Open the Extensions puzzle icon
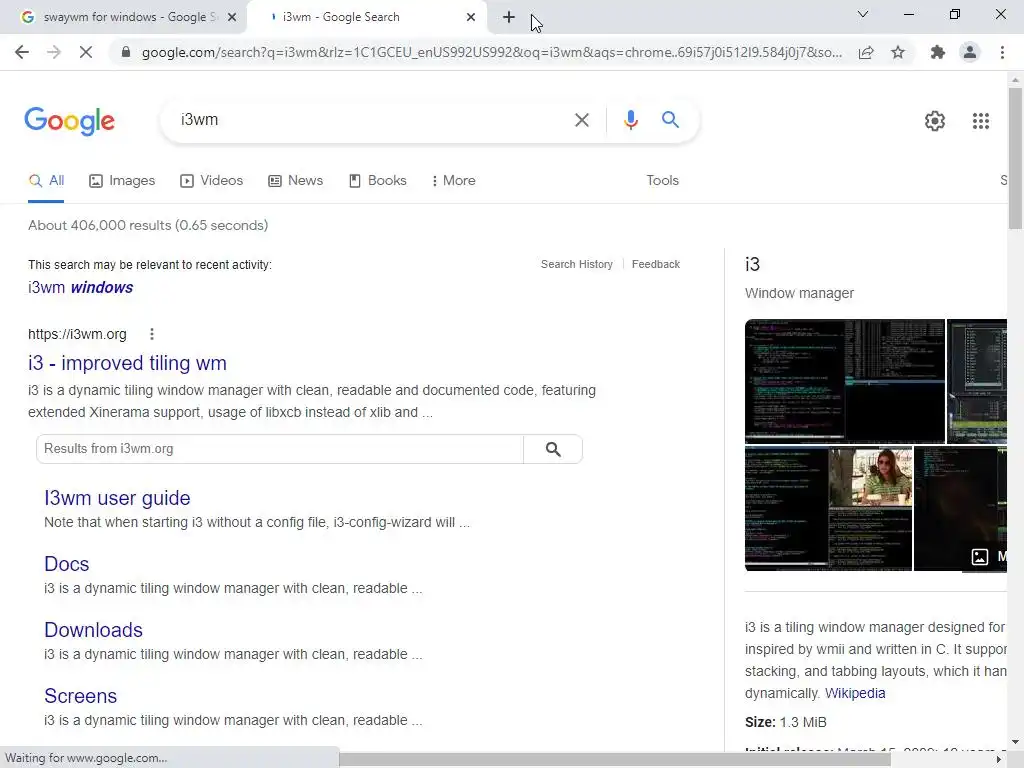 (938, 52)
